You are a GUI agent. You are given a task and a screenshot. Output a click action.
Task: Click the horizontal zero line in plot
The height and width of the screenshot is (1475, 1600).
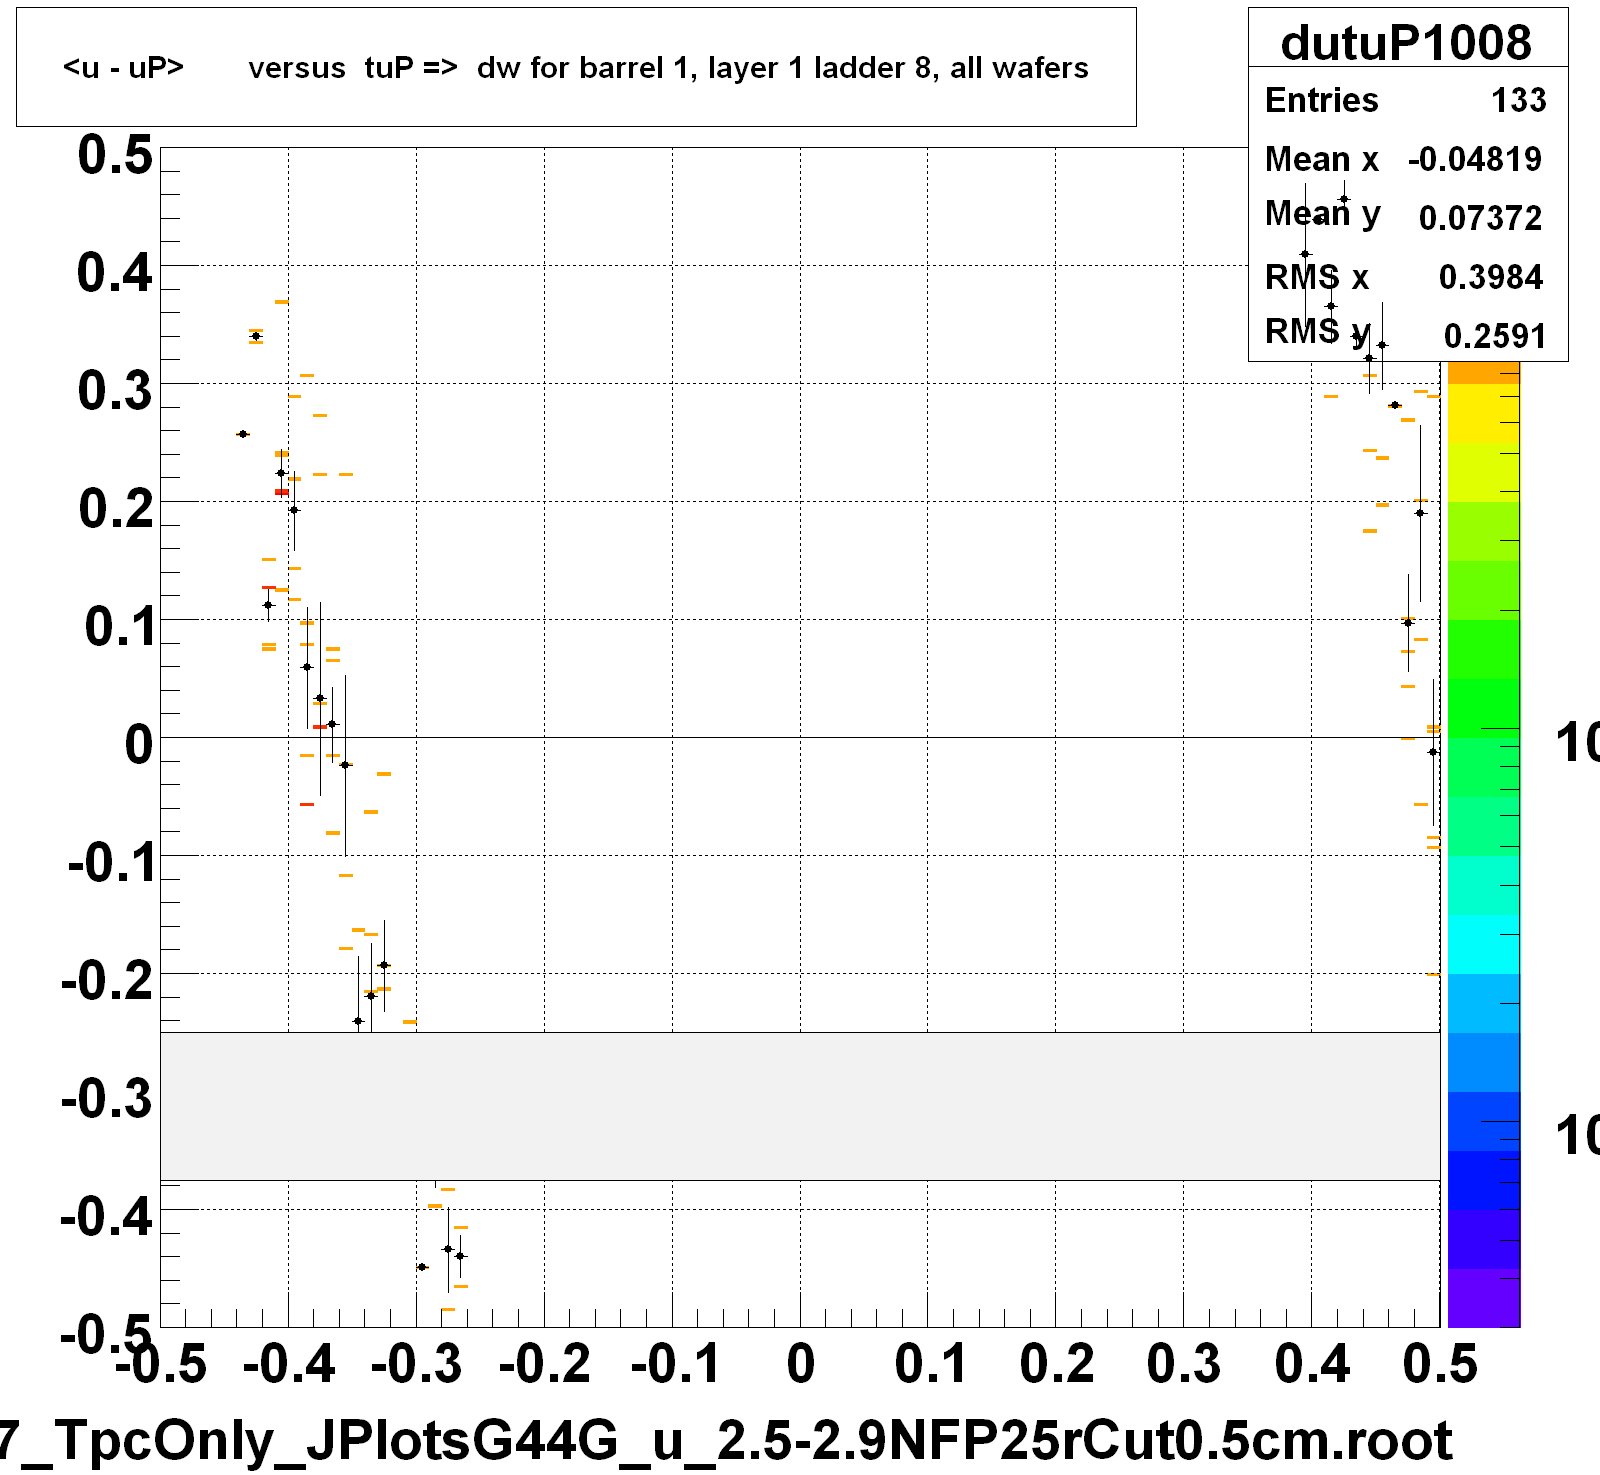coord(800,737)
